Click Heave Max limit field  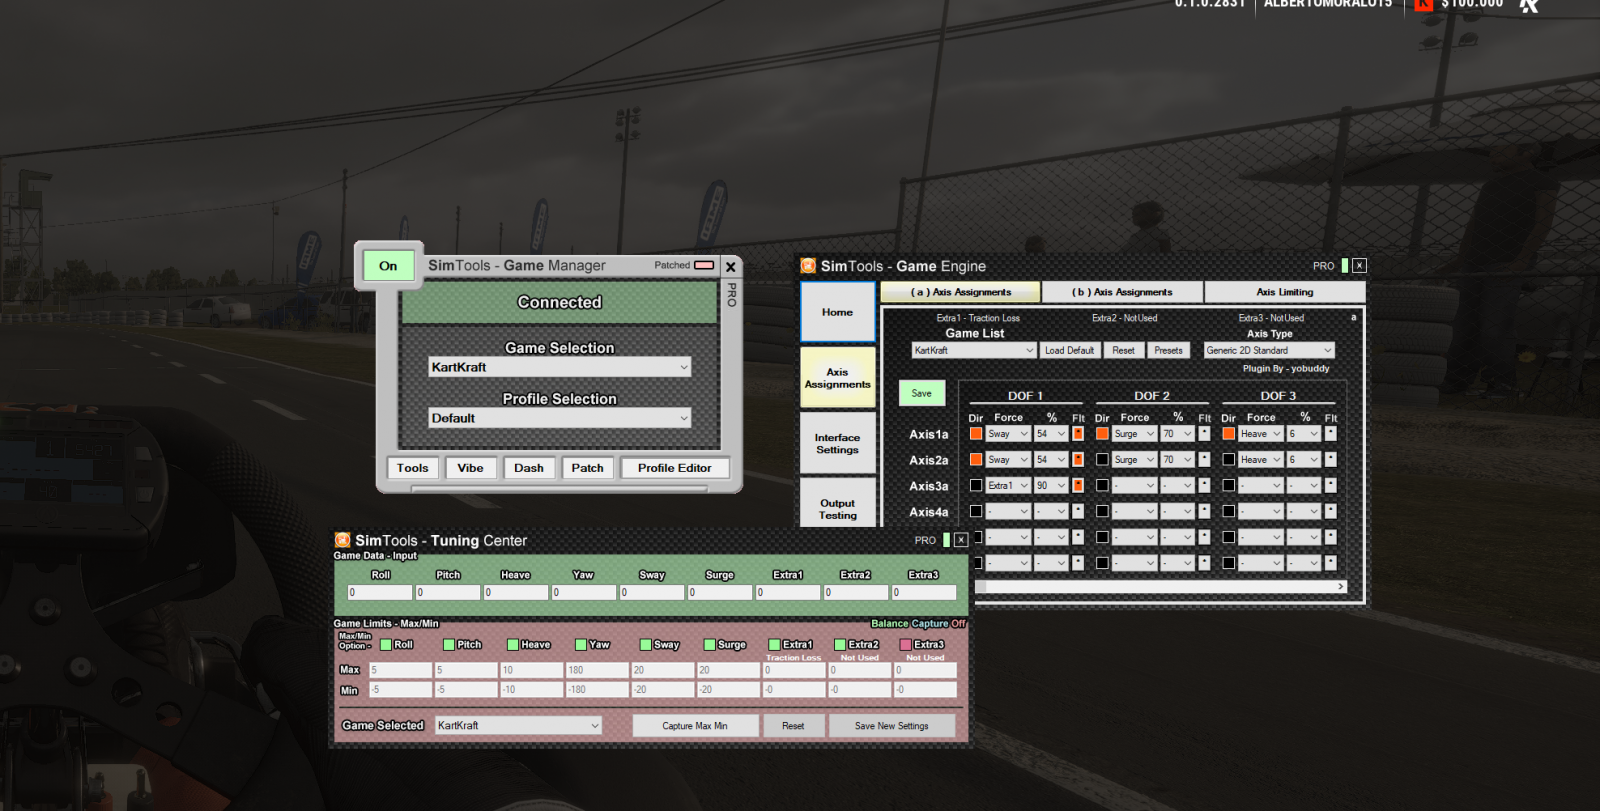pyautogui.click(x=531, y=670)
